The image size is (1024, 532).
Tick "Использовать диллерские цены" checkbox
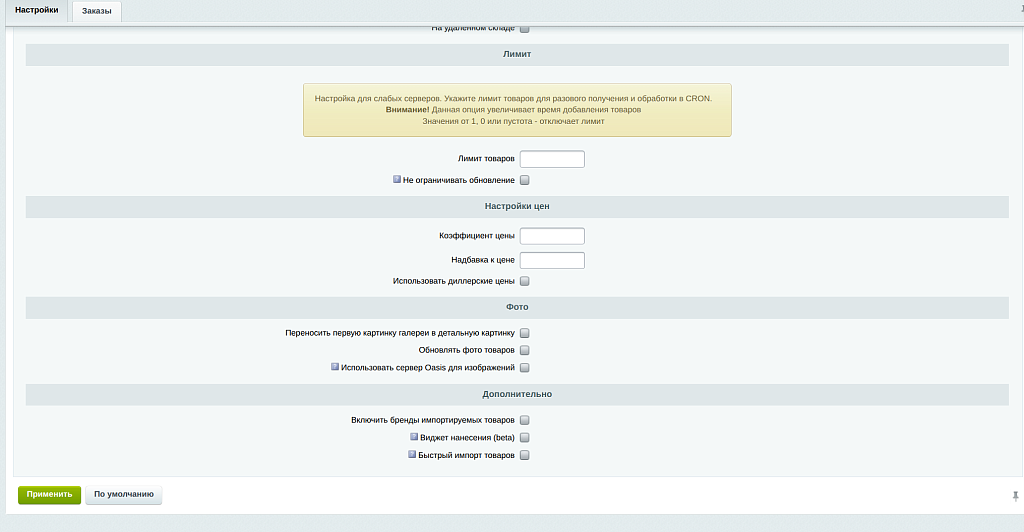tap(524, 282)
